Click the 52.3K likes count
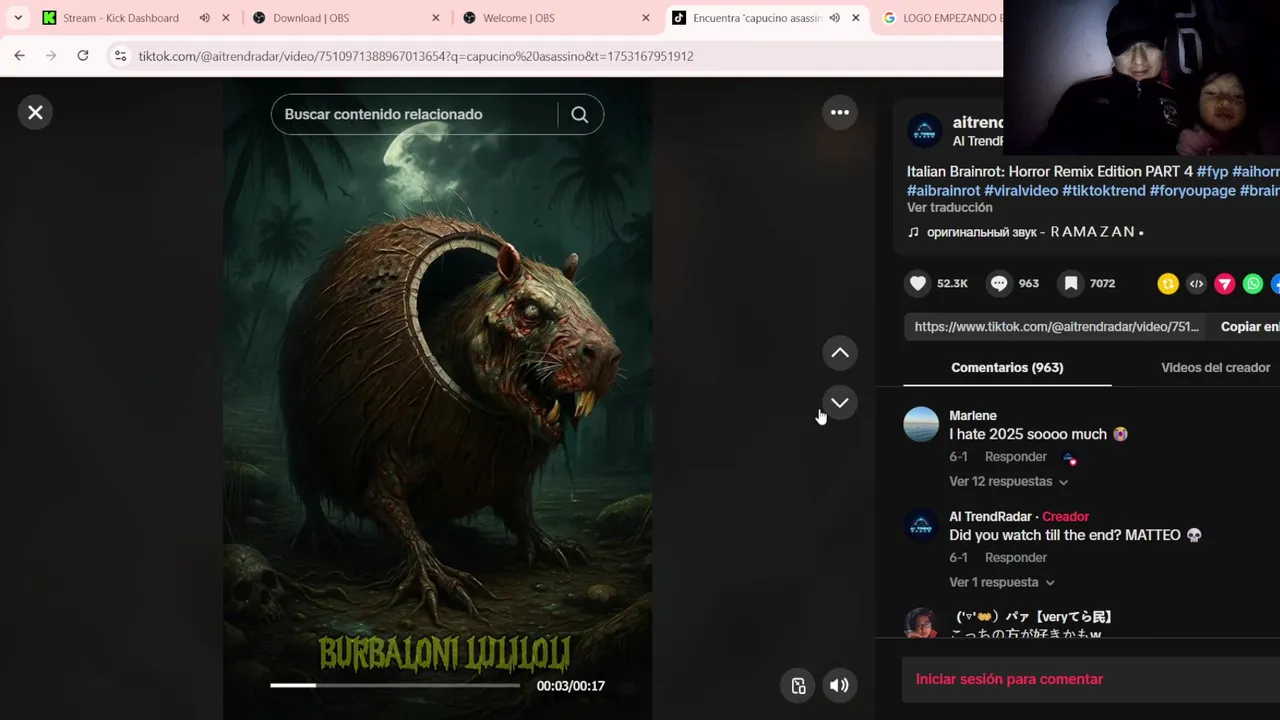1280x720 pixels. click(x=952, y=284)
